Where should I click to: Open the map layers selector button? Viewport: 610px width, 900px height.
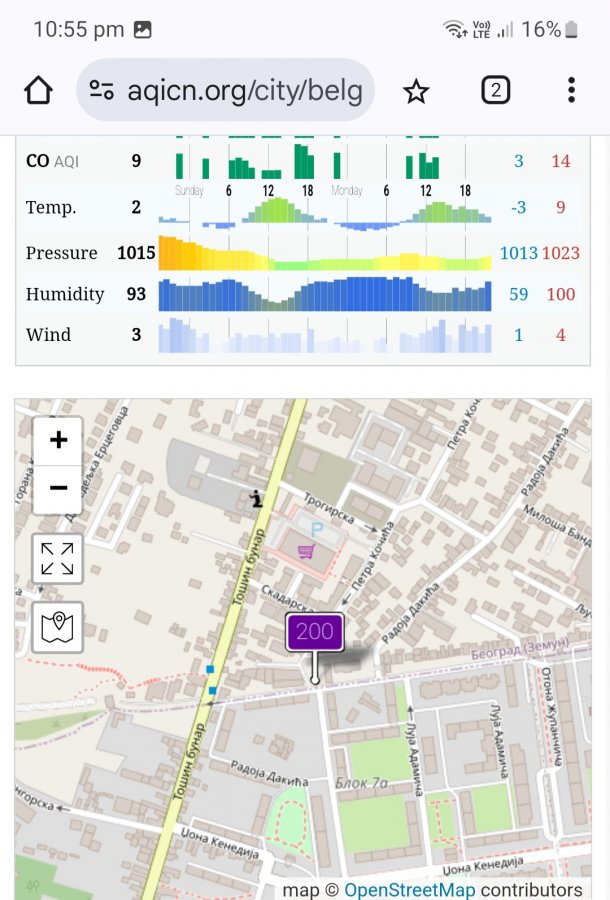click(x=58, y=627)
